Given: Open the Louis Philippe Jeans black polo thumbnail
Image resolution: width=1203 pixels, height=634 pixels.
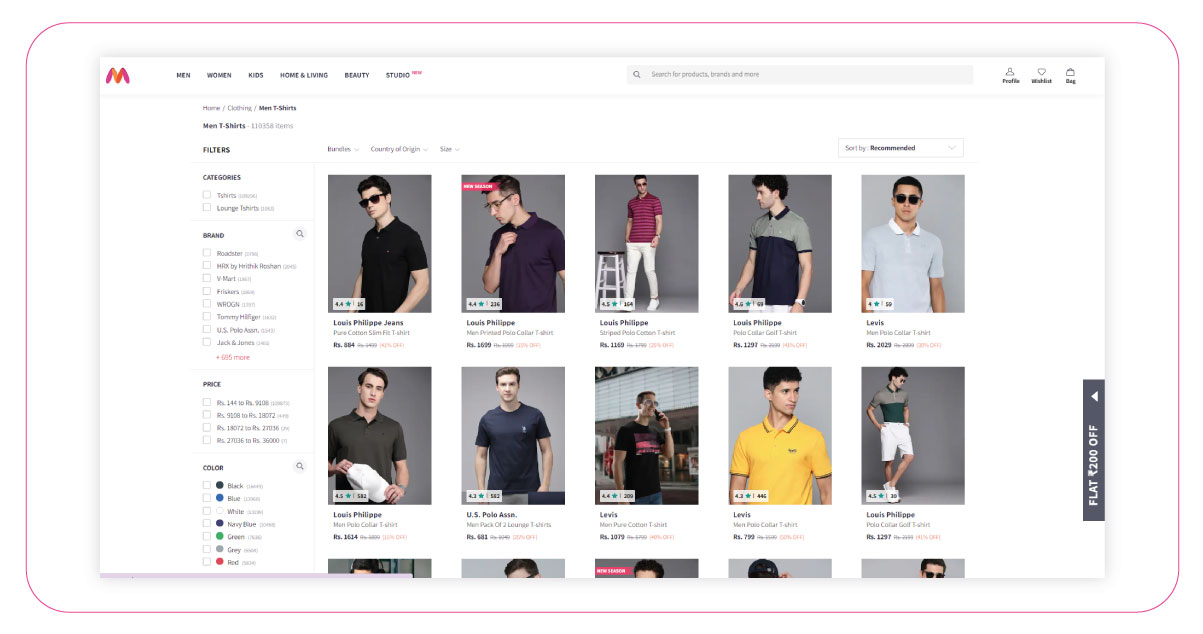Looking at the screenshot, I should coord(380,244).
